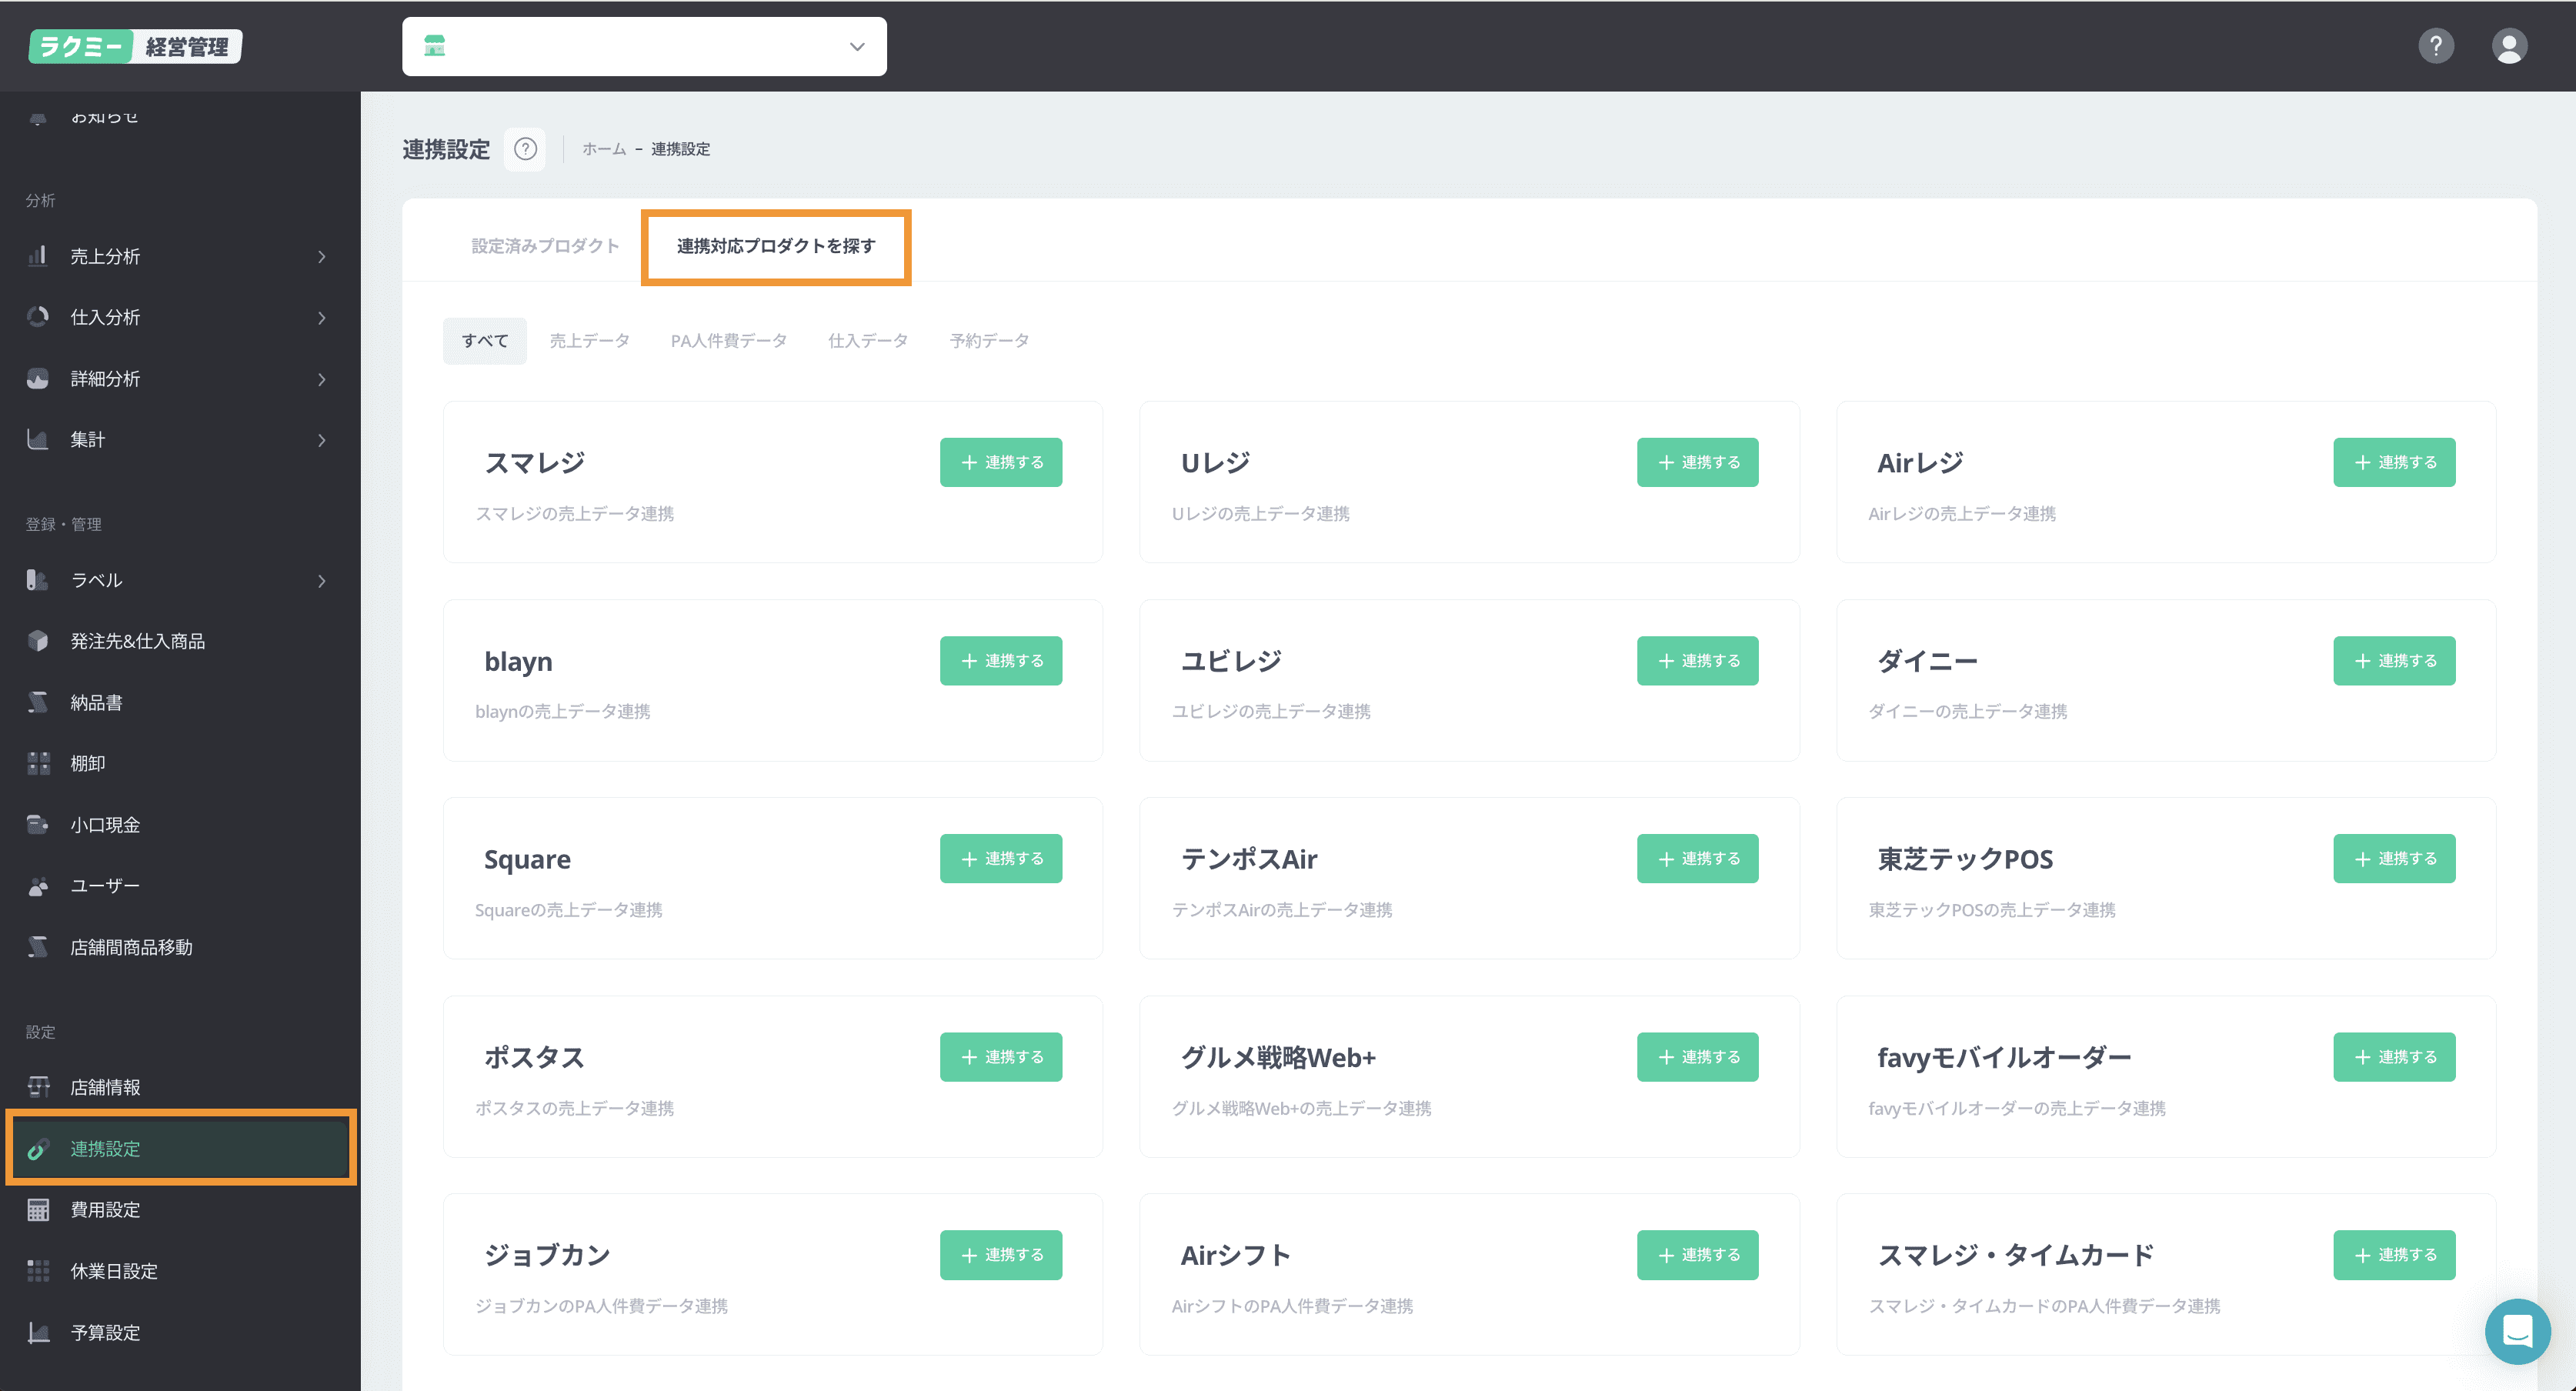Click the 小口現金 wallet icon in sidebar

(38, 825)
